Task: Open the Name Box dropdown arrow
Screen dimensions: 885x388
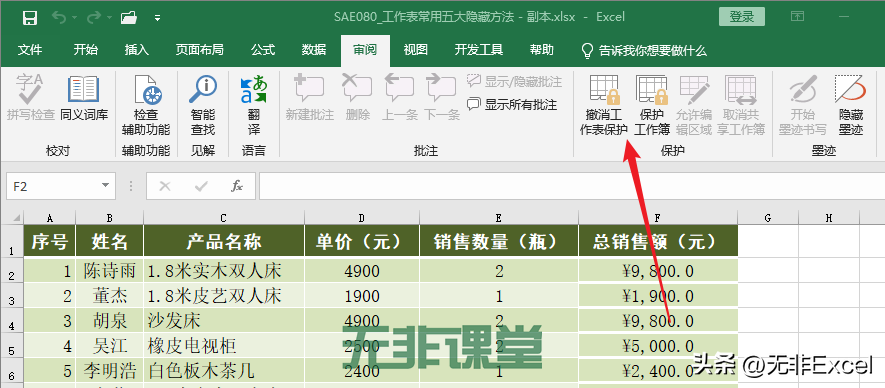Action: pos(106,186)
